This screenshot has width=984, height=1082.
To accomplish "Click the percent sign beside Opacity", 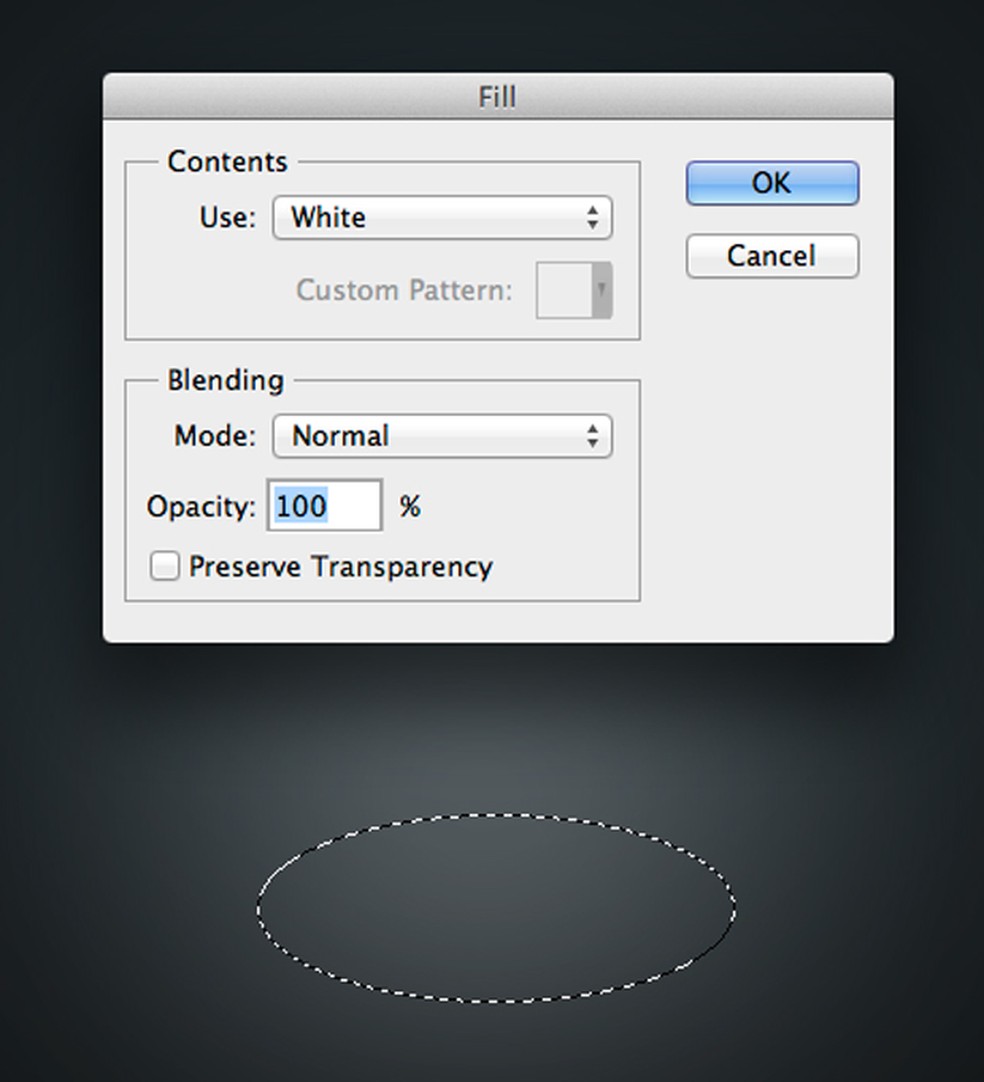I will point(410,506).
